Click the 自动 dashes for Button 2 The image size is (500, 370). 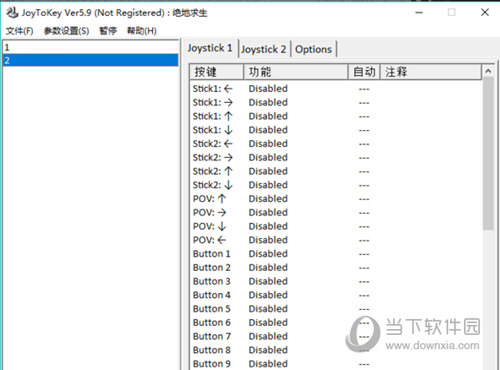[x=364, y=268]
